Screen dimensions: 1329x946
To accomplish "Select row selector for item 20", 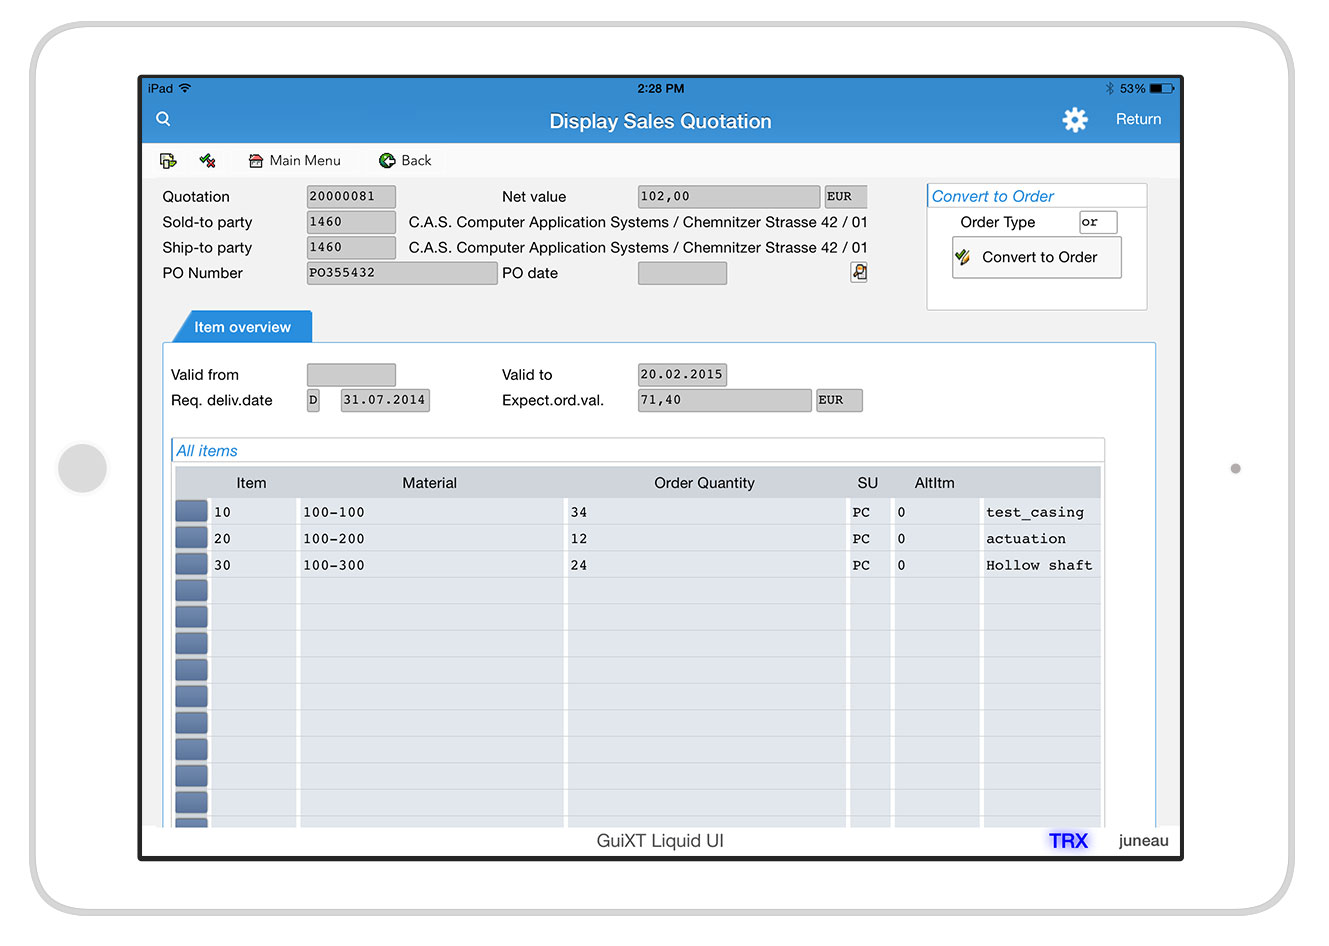I will click(191, 538).
